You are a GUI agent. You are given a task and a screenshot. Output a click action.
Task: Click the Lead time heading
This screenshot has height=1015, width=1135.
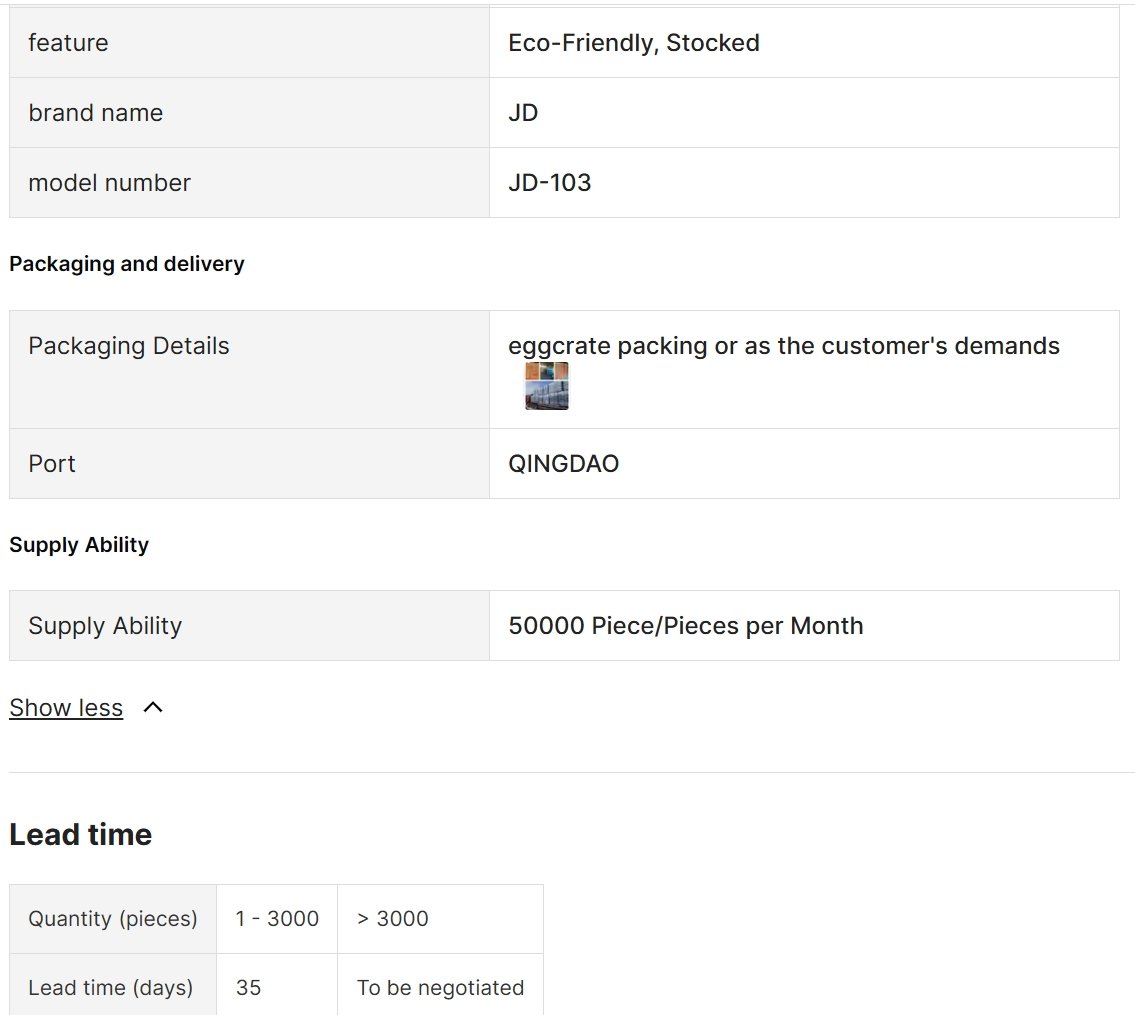(x=80, y=834)
